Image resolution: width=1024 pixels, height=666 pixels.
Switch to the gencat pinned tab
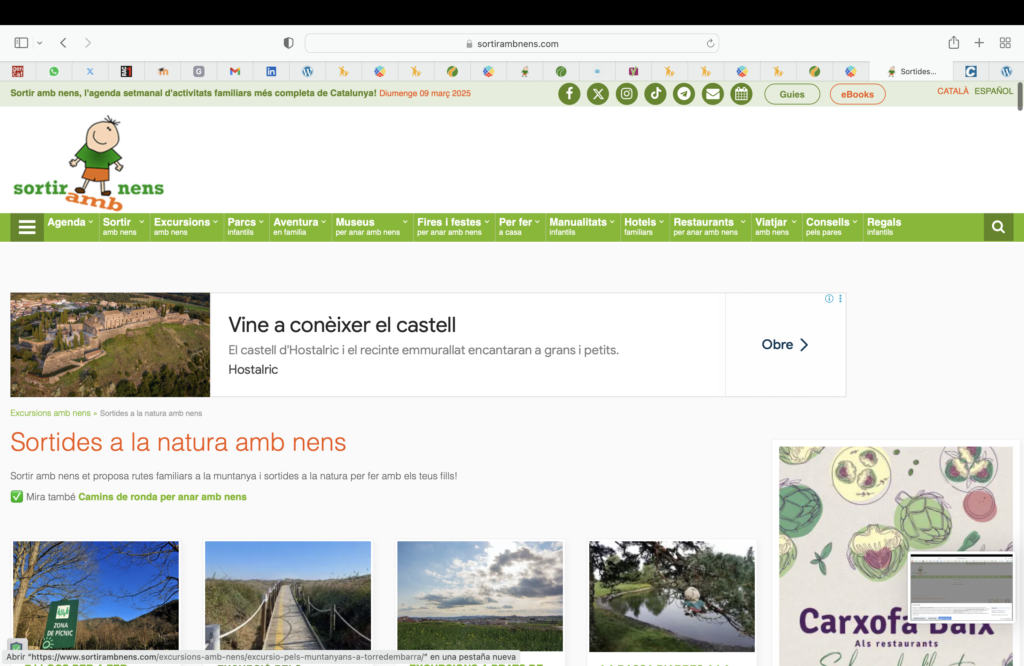click(18, 71)
